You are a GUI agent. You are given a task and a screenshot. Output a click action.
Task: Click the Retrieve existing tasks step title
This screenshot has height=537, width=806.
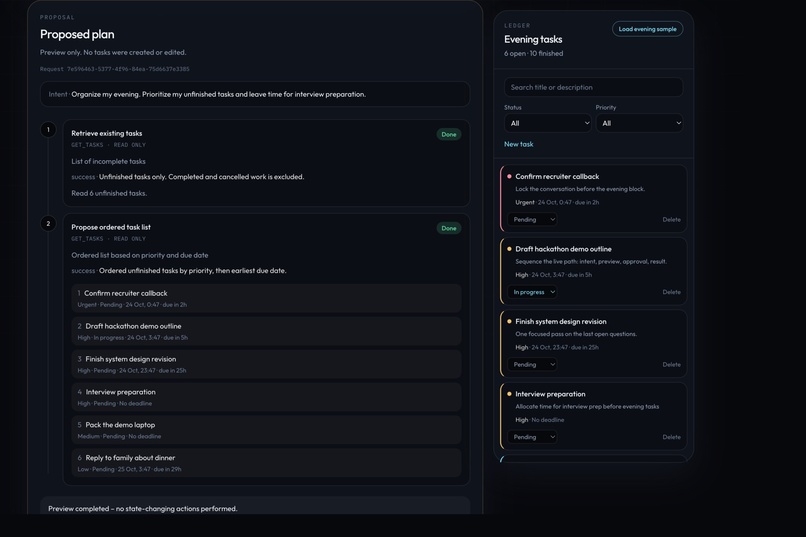[x=106, y=133]
